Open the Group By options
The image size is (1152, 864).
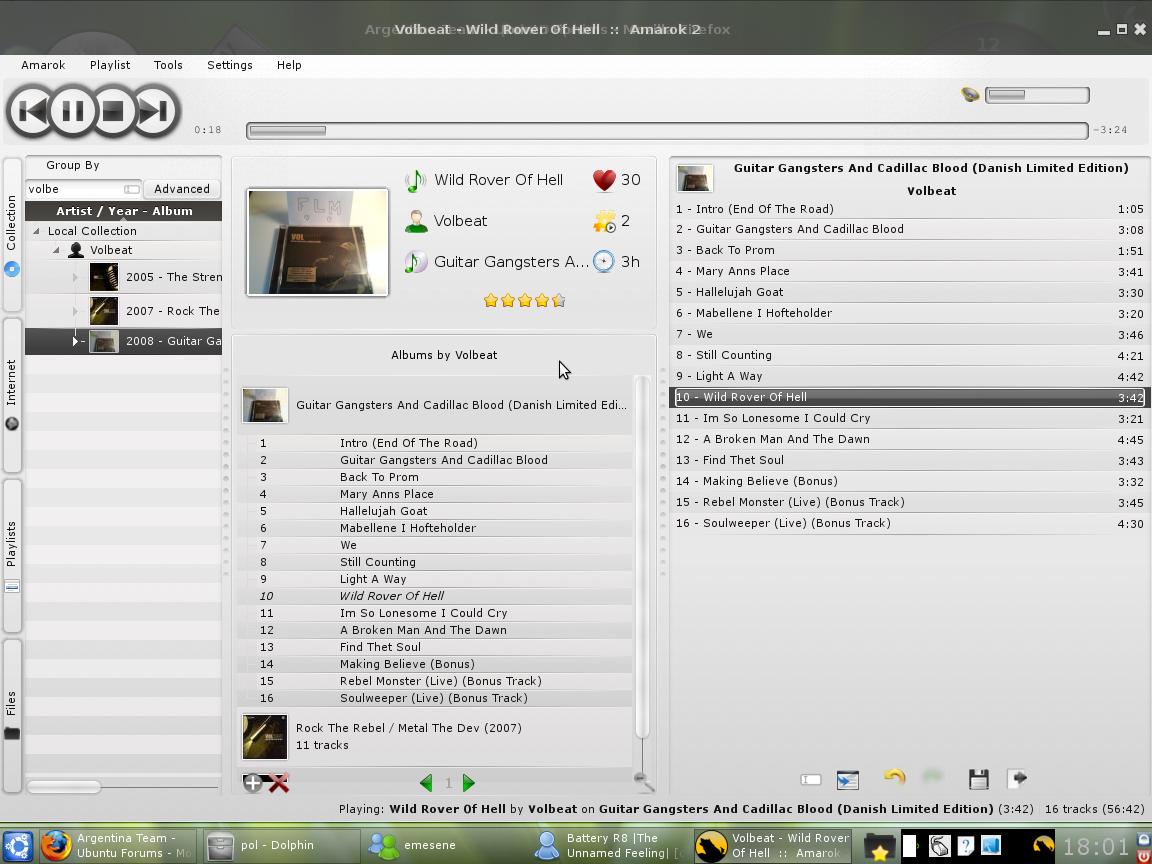point(73,165)
